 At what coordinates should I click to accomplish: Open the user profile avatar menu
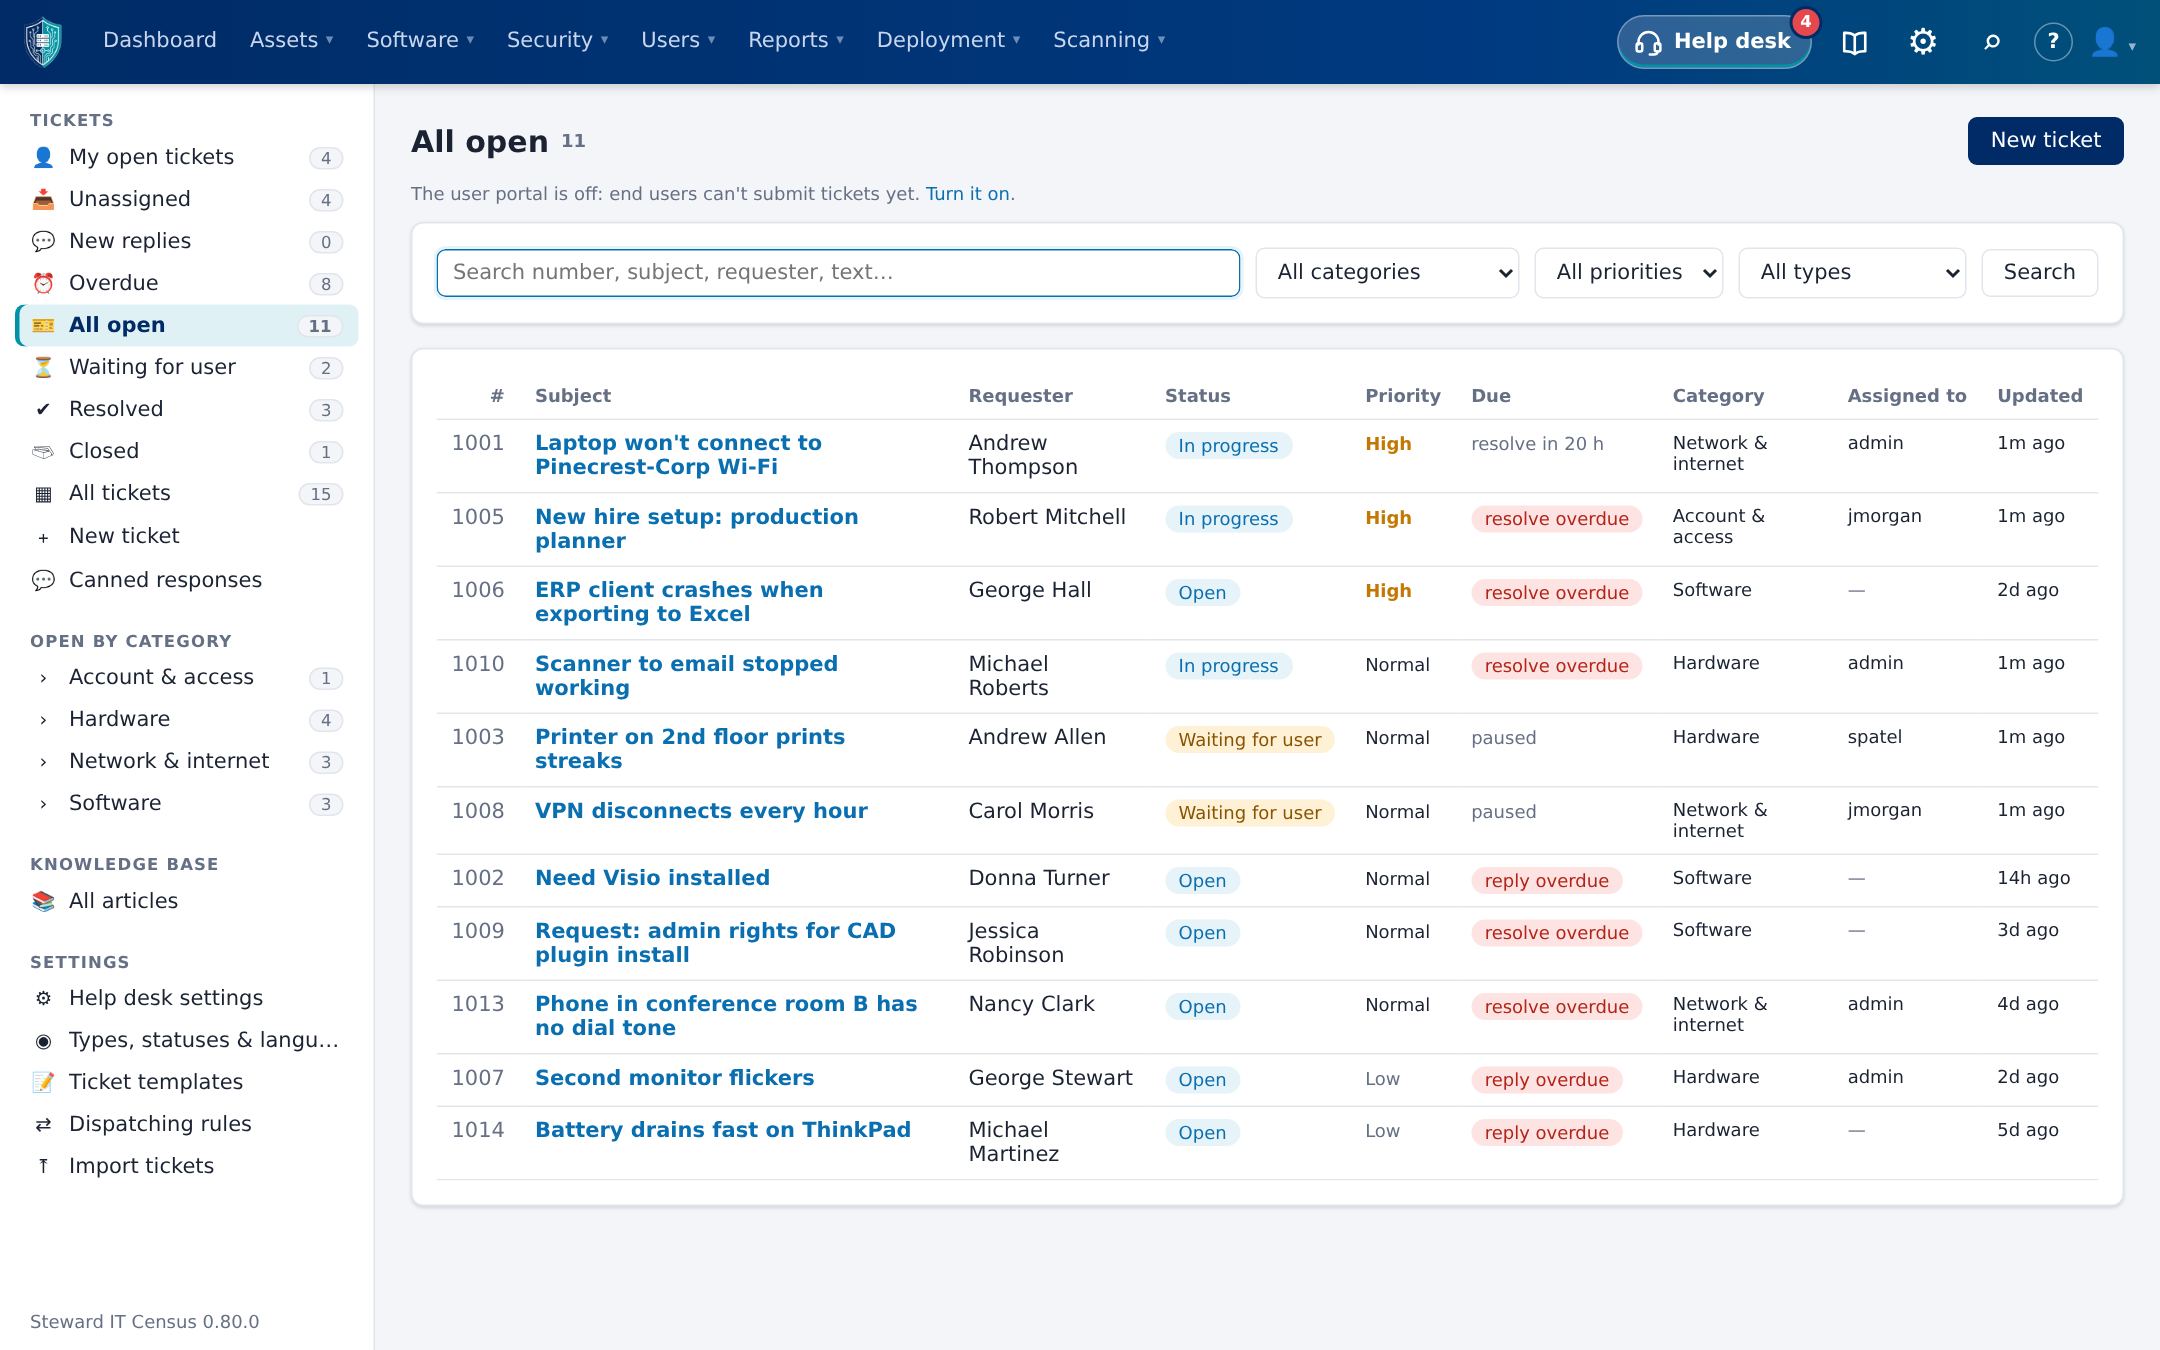pos(2113,42)
